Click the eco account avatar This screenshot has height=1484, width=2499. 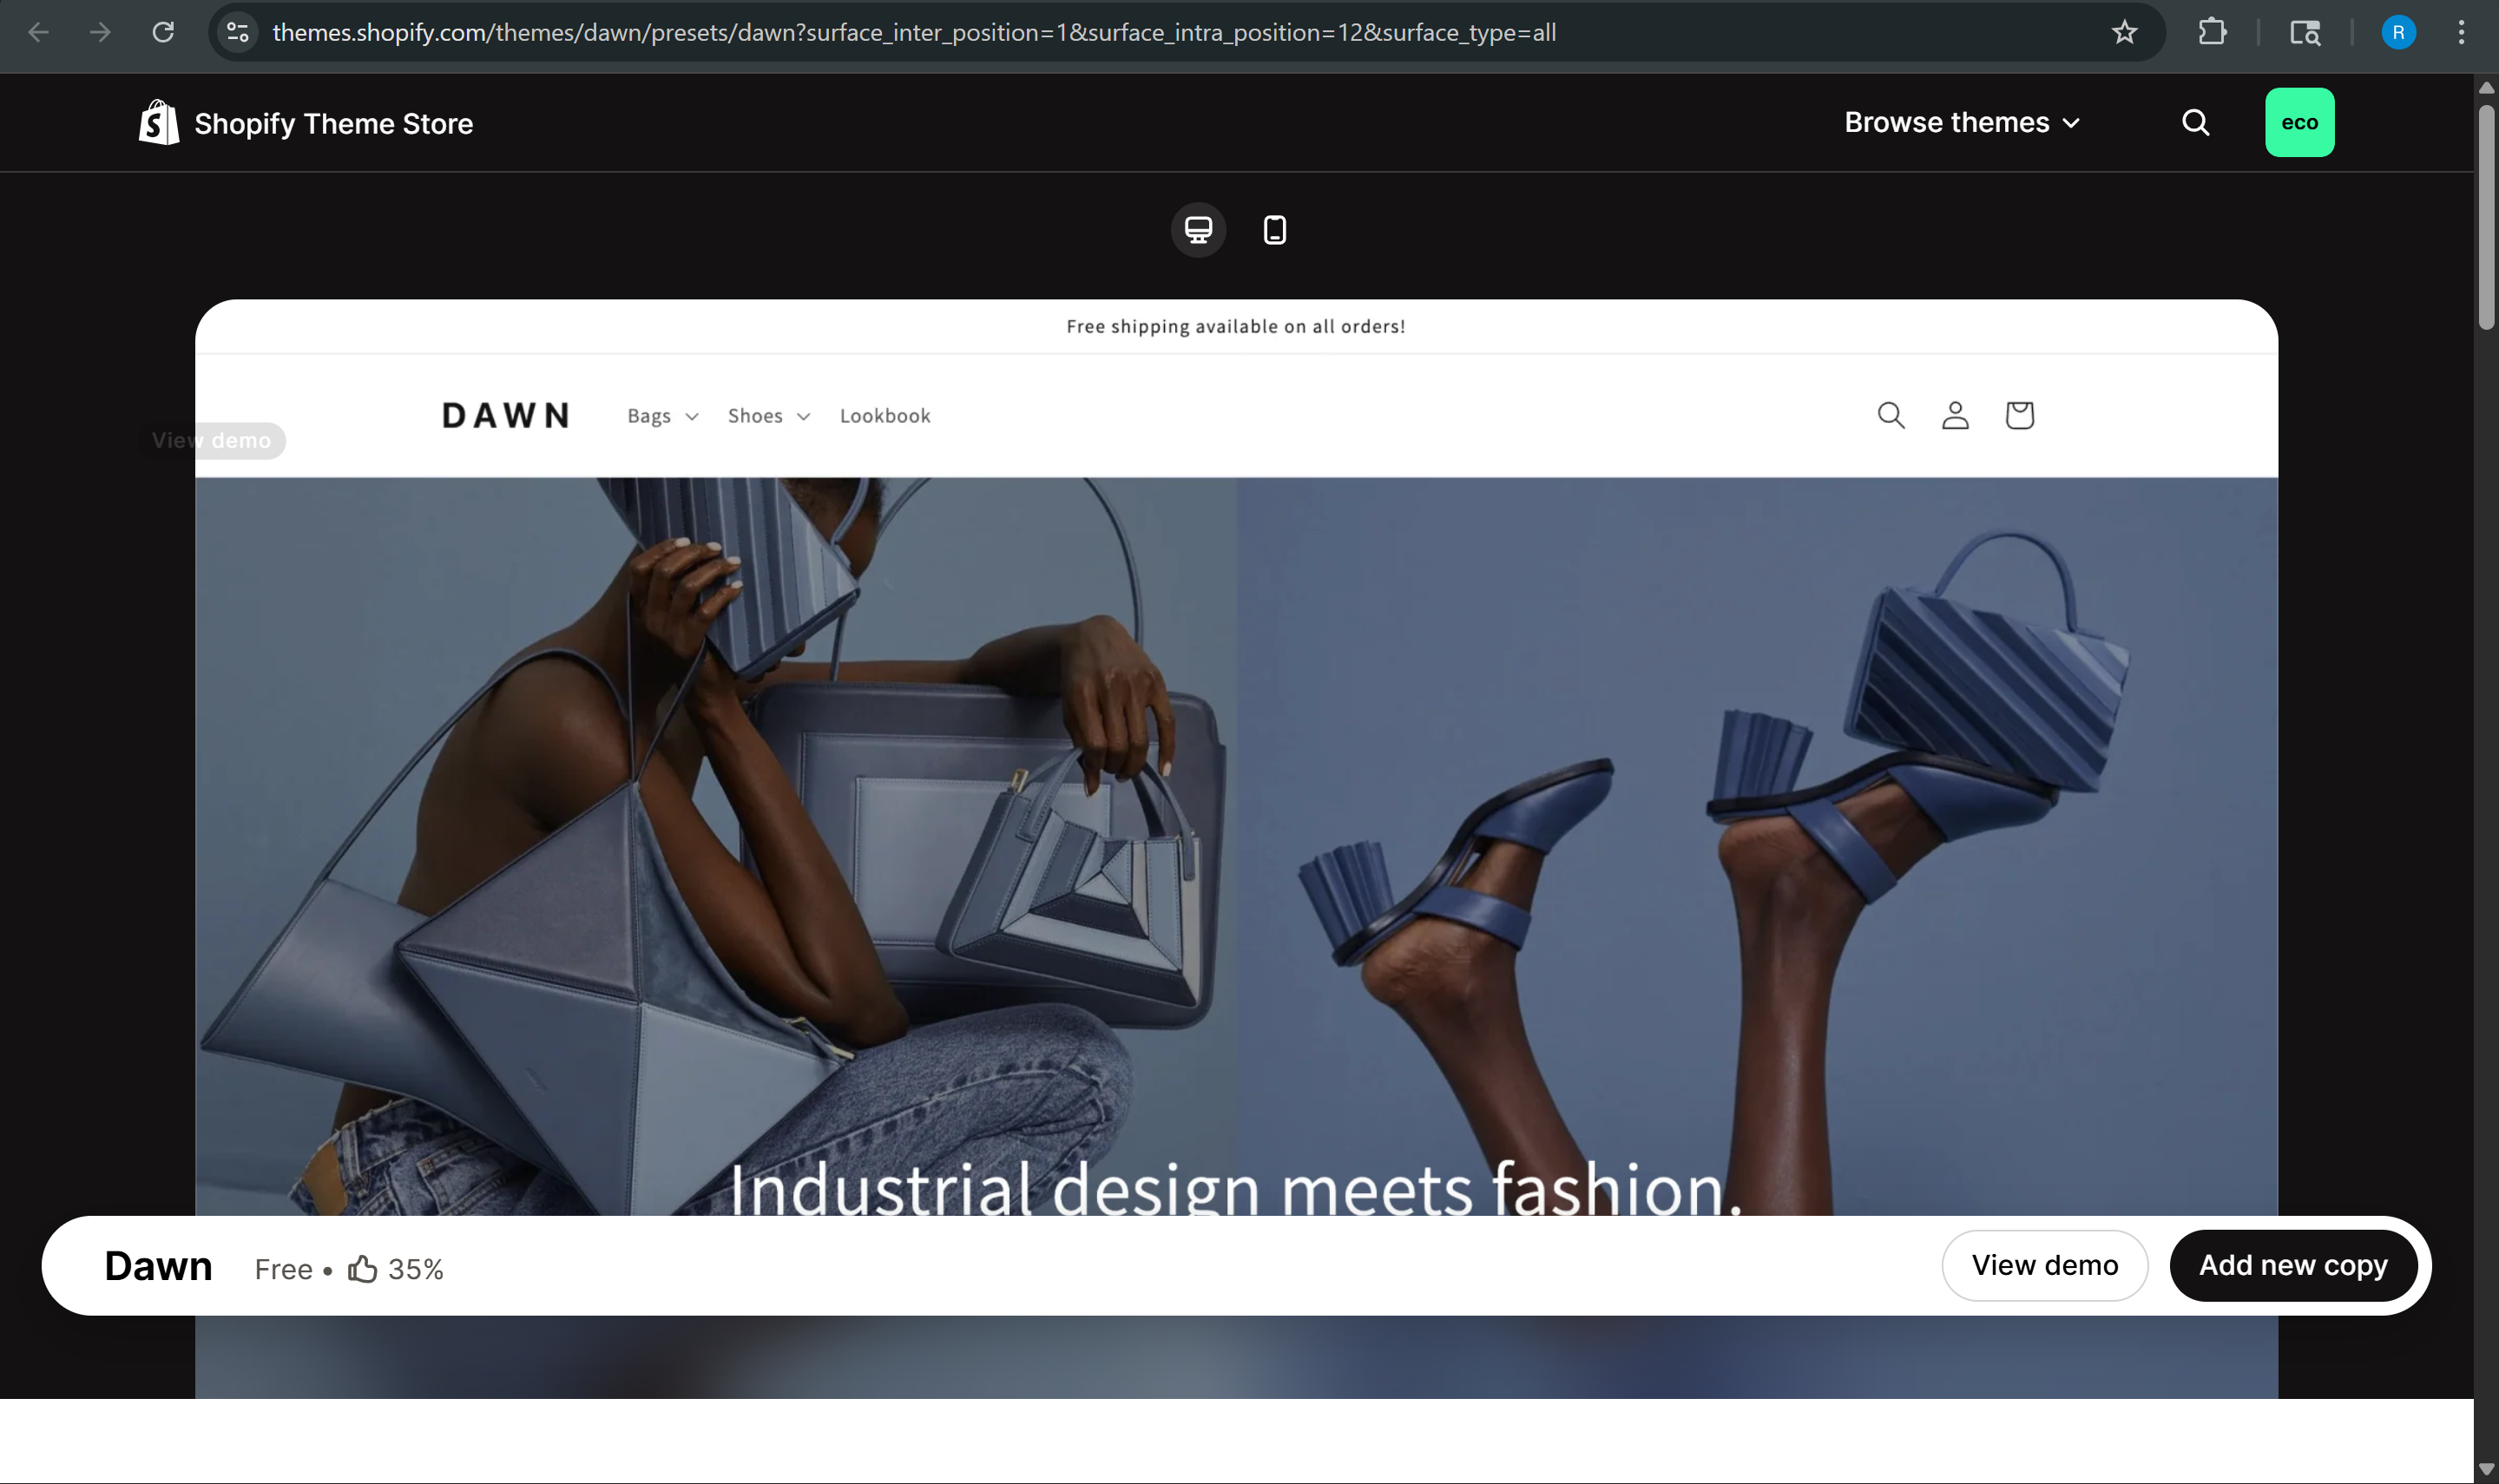click(2299, 122)
